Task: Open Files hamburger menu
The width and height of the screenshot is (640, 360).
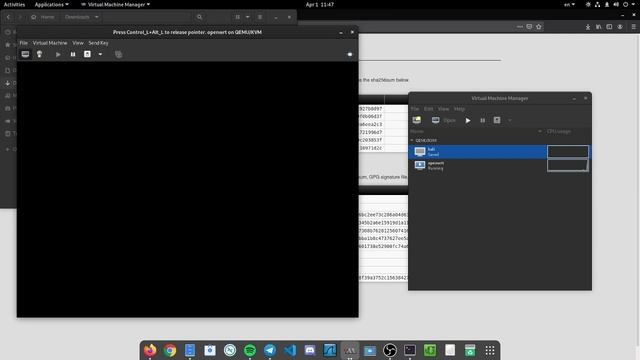Action: (260, 17)
